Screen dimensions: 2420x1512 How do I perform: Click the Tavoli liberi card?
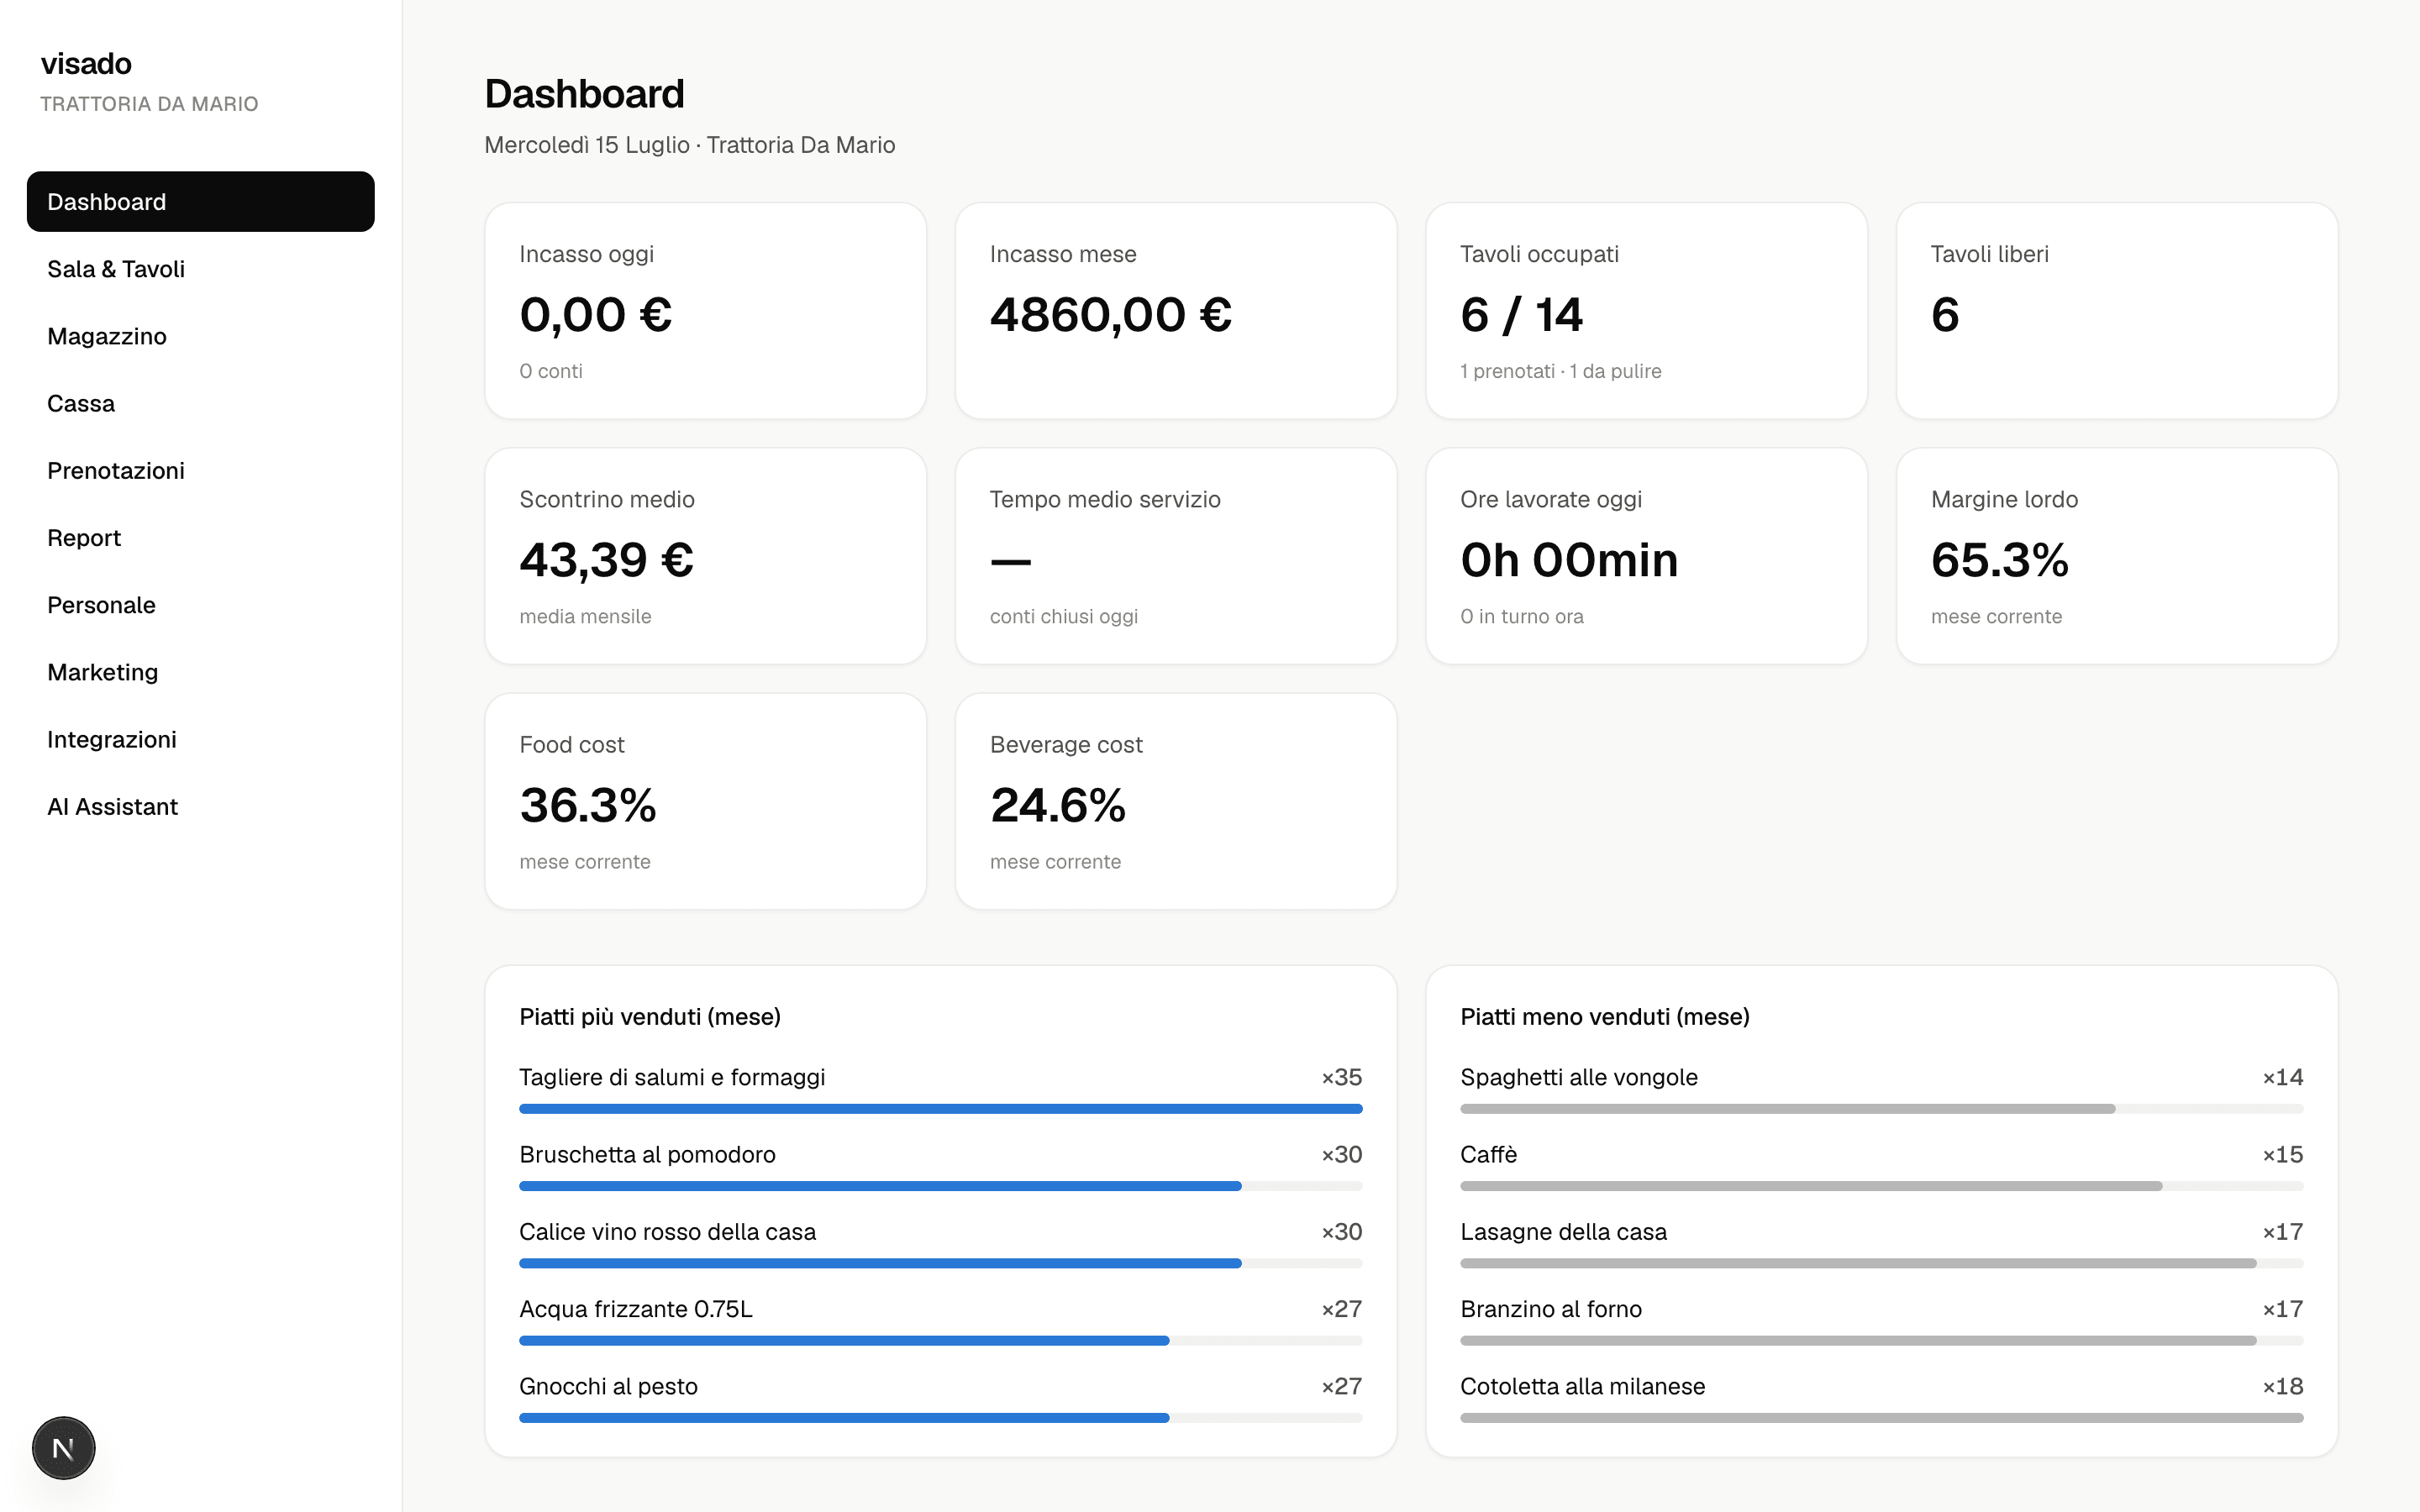point(2117,311)
